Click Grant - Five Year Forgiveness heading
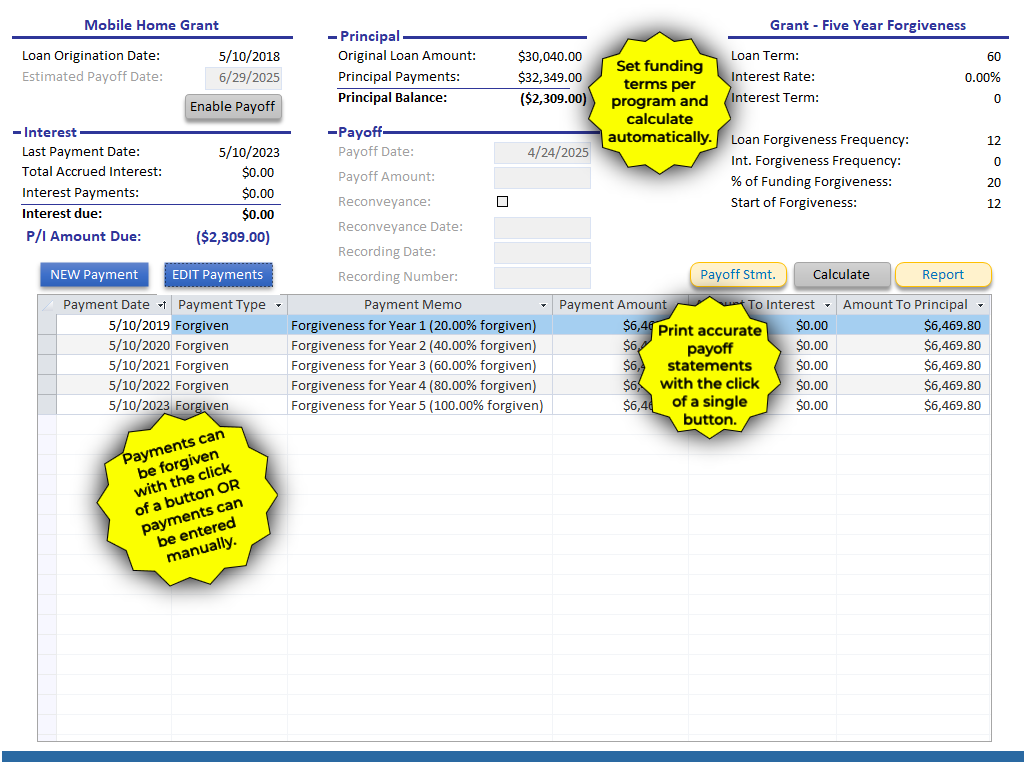1027x762 pixels. pyautogui.click(x=868, y=26)
